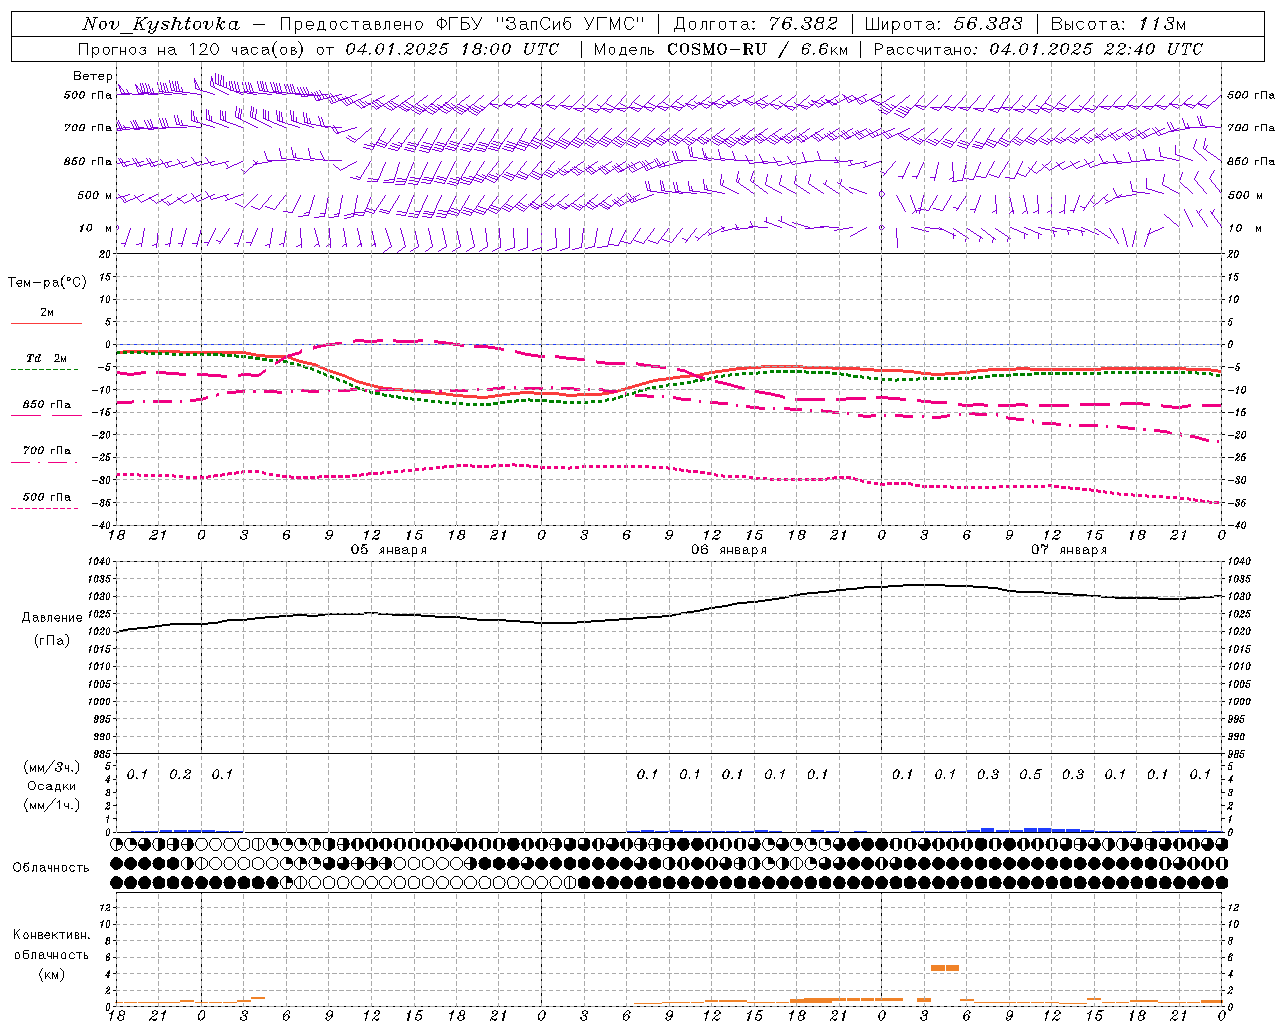Click the '700 гПа' temperature legend entry
Viewport: 1280px width, 1024px height.
pos(47,450)
